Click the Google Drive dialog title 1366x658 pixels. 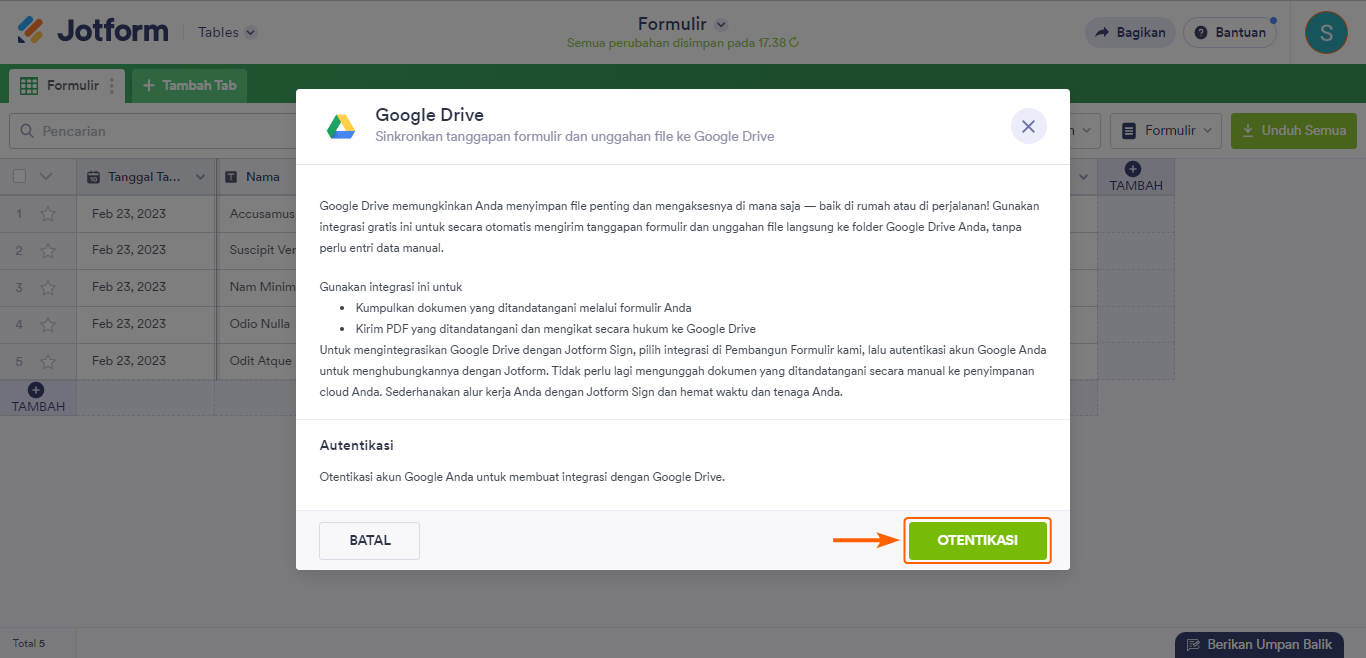coord(429,115)
